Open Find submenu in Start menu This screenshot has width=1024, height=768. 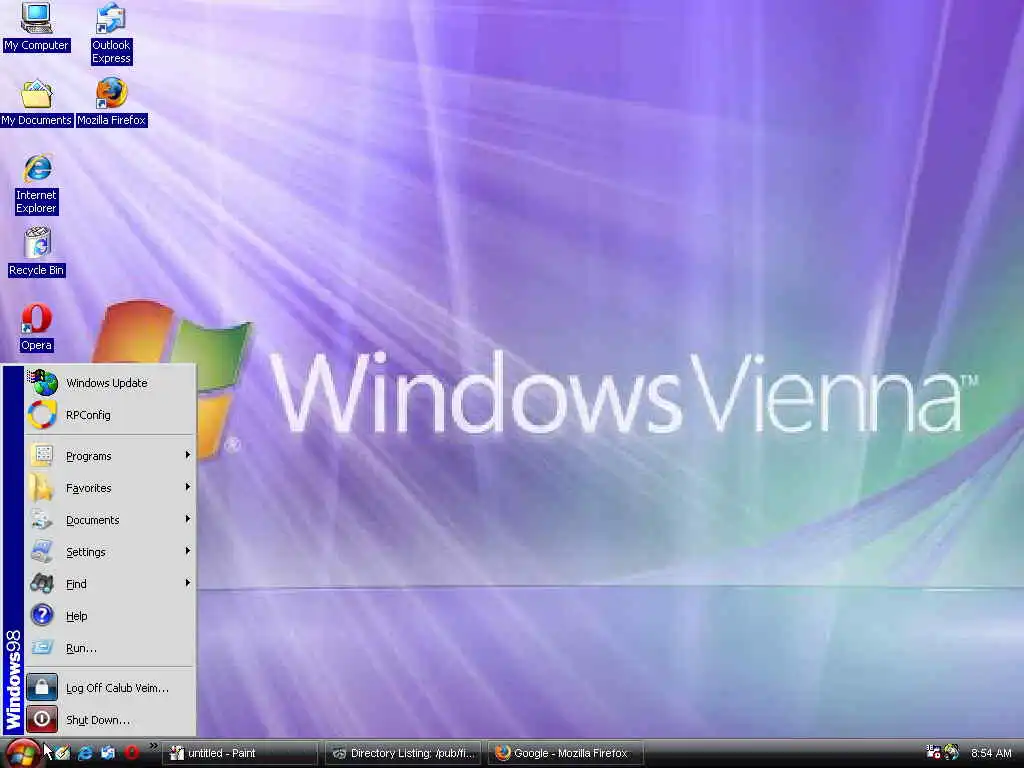point(110,584)
